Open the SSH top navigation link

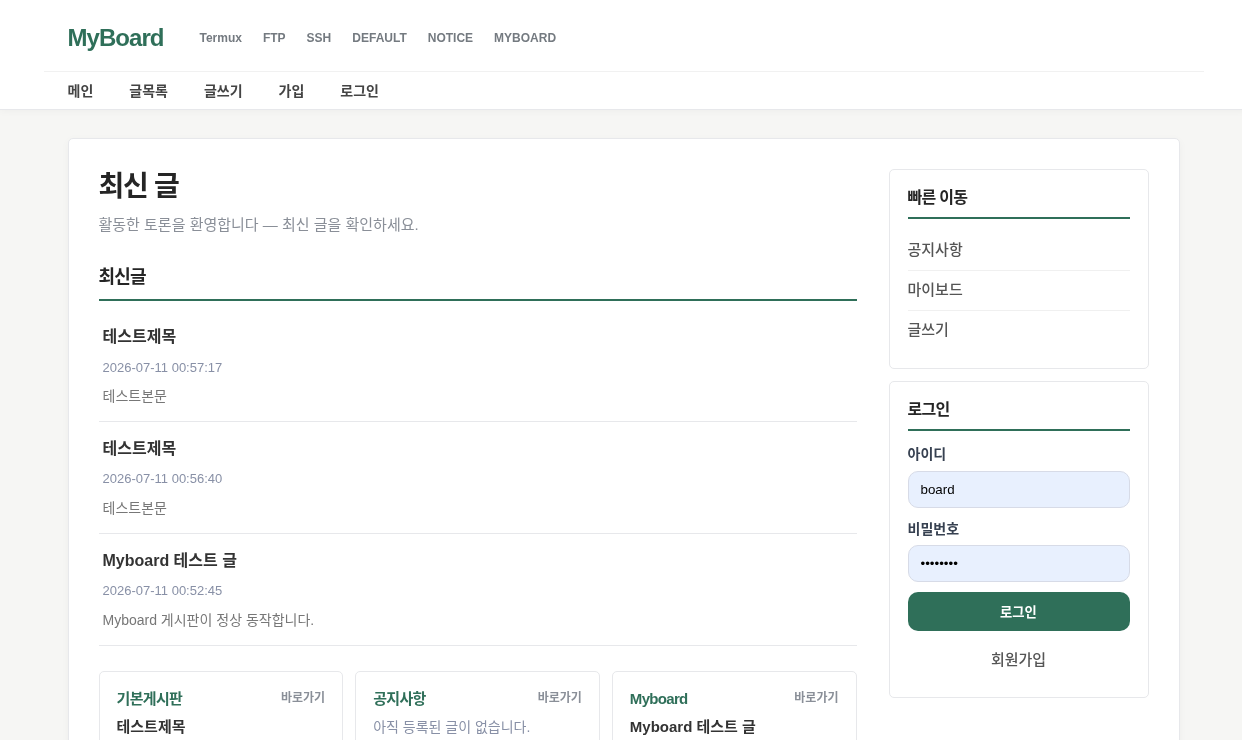[x=319, y=38]
